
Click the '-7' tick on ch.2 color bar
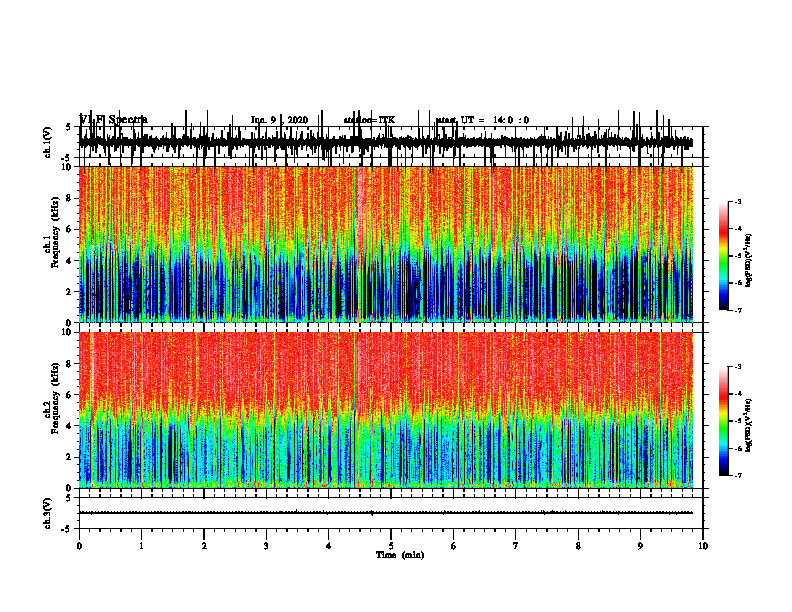pos(738,475)
